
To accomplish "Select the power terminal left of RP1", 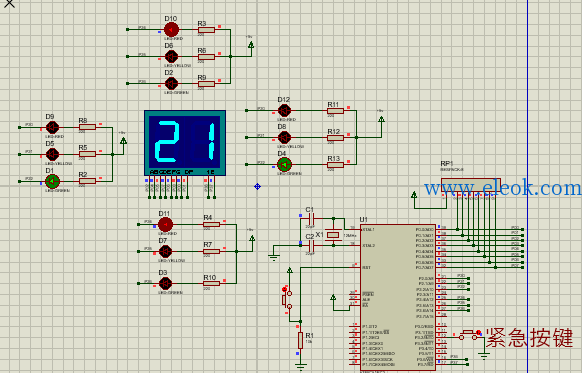I will (414, 195).
